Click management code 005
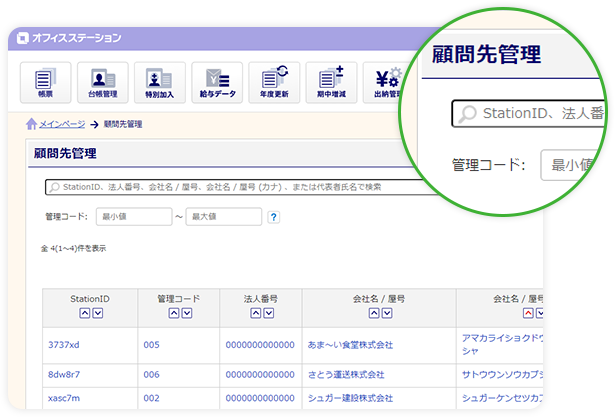Image resolution: width=615 pixels, height=417 pixels. (151, 345)
